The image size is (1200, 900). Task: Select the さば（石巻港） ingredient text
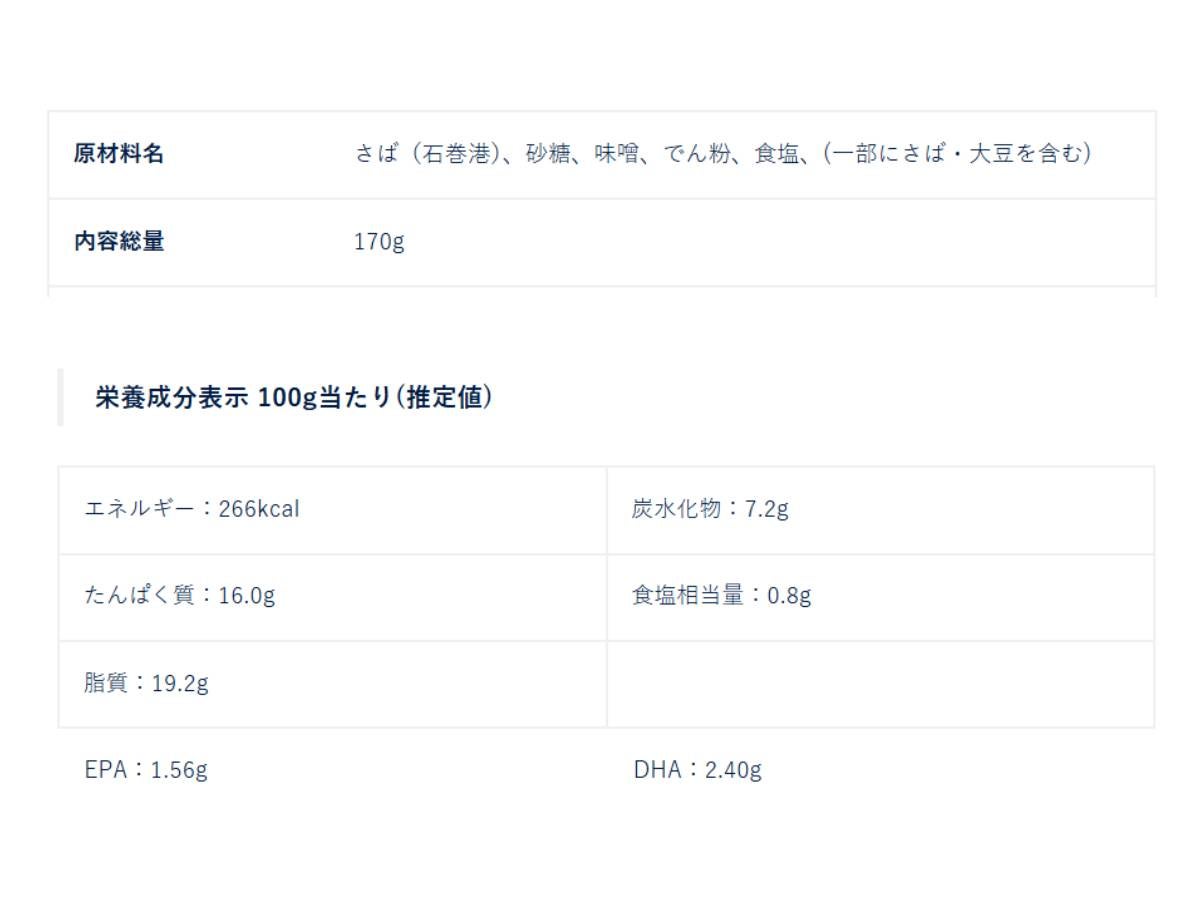(427, 154)
